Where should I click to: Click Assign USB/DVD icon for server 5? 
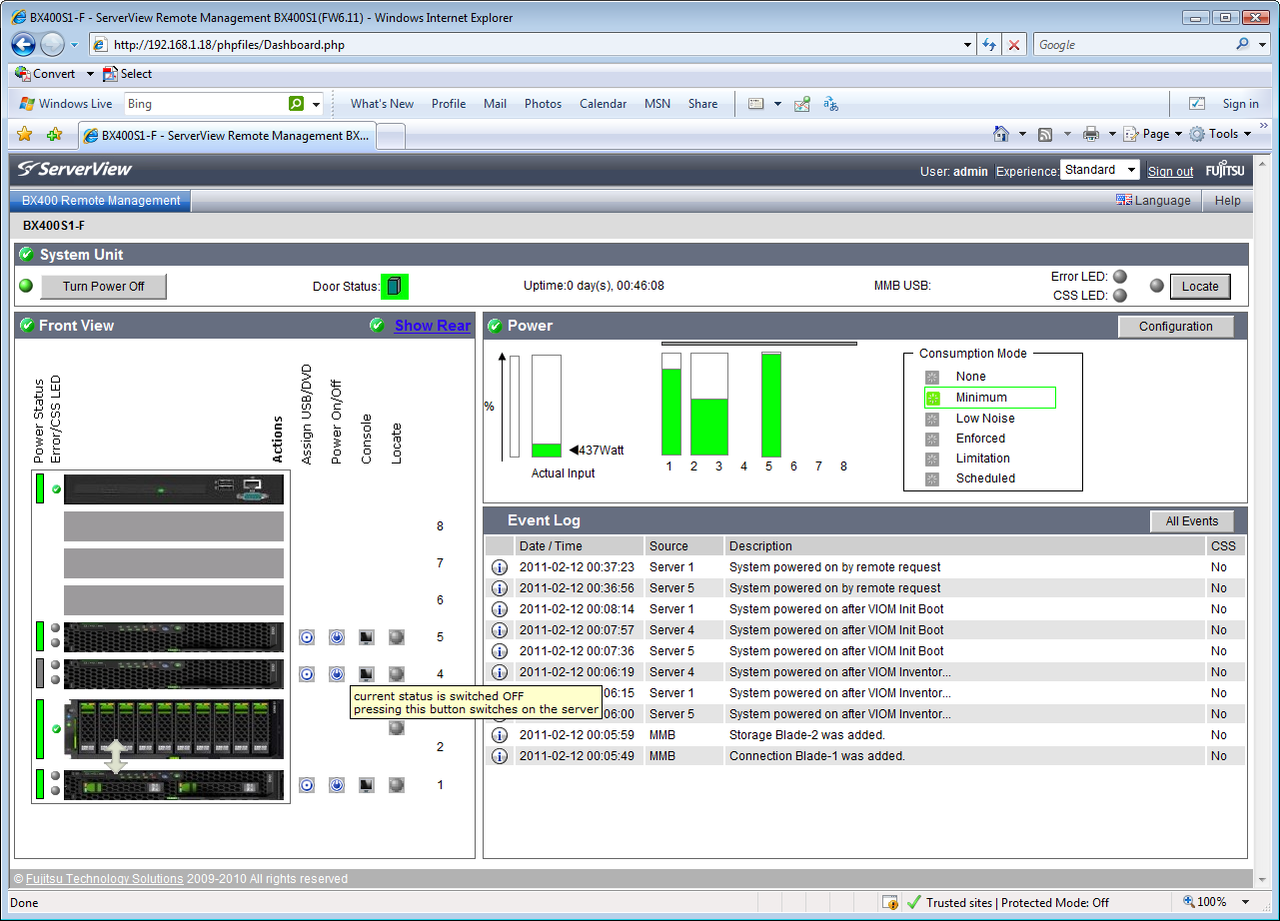pyautogui.click(x=307, y=637)
